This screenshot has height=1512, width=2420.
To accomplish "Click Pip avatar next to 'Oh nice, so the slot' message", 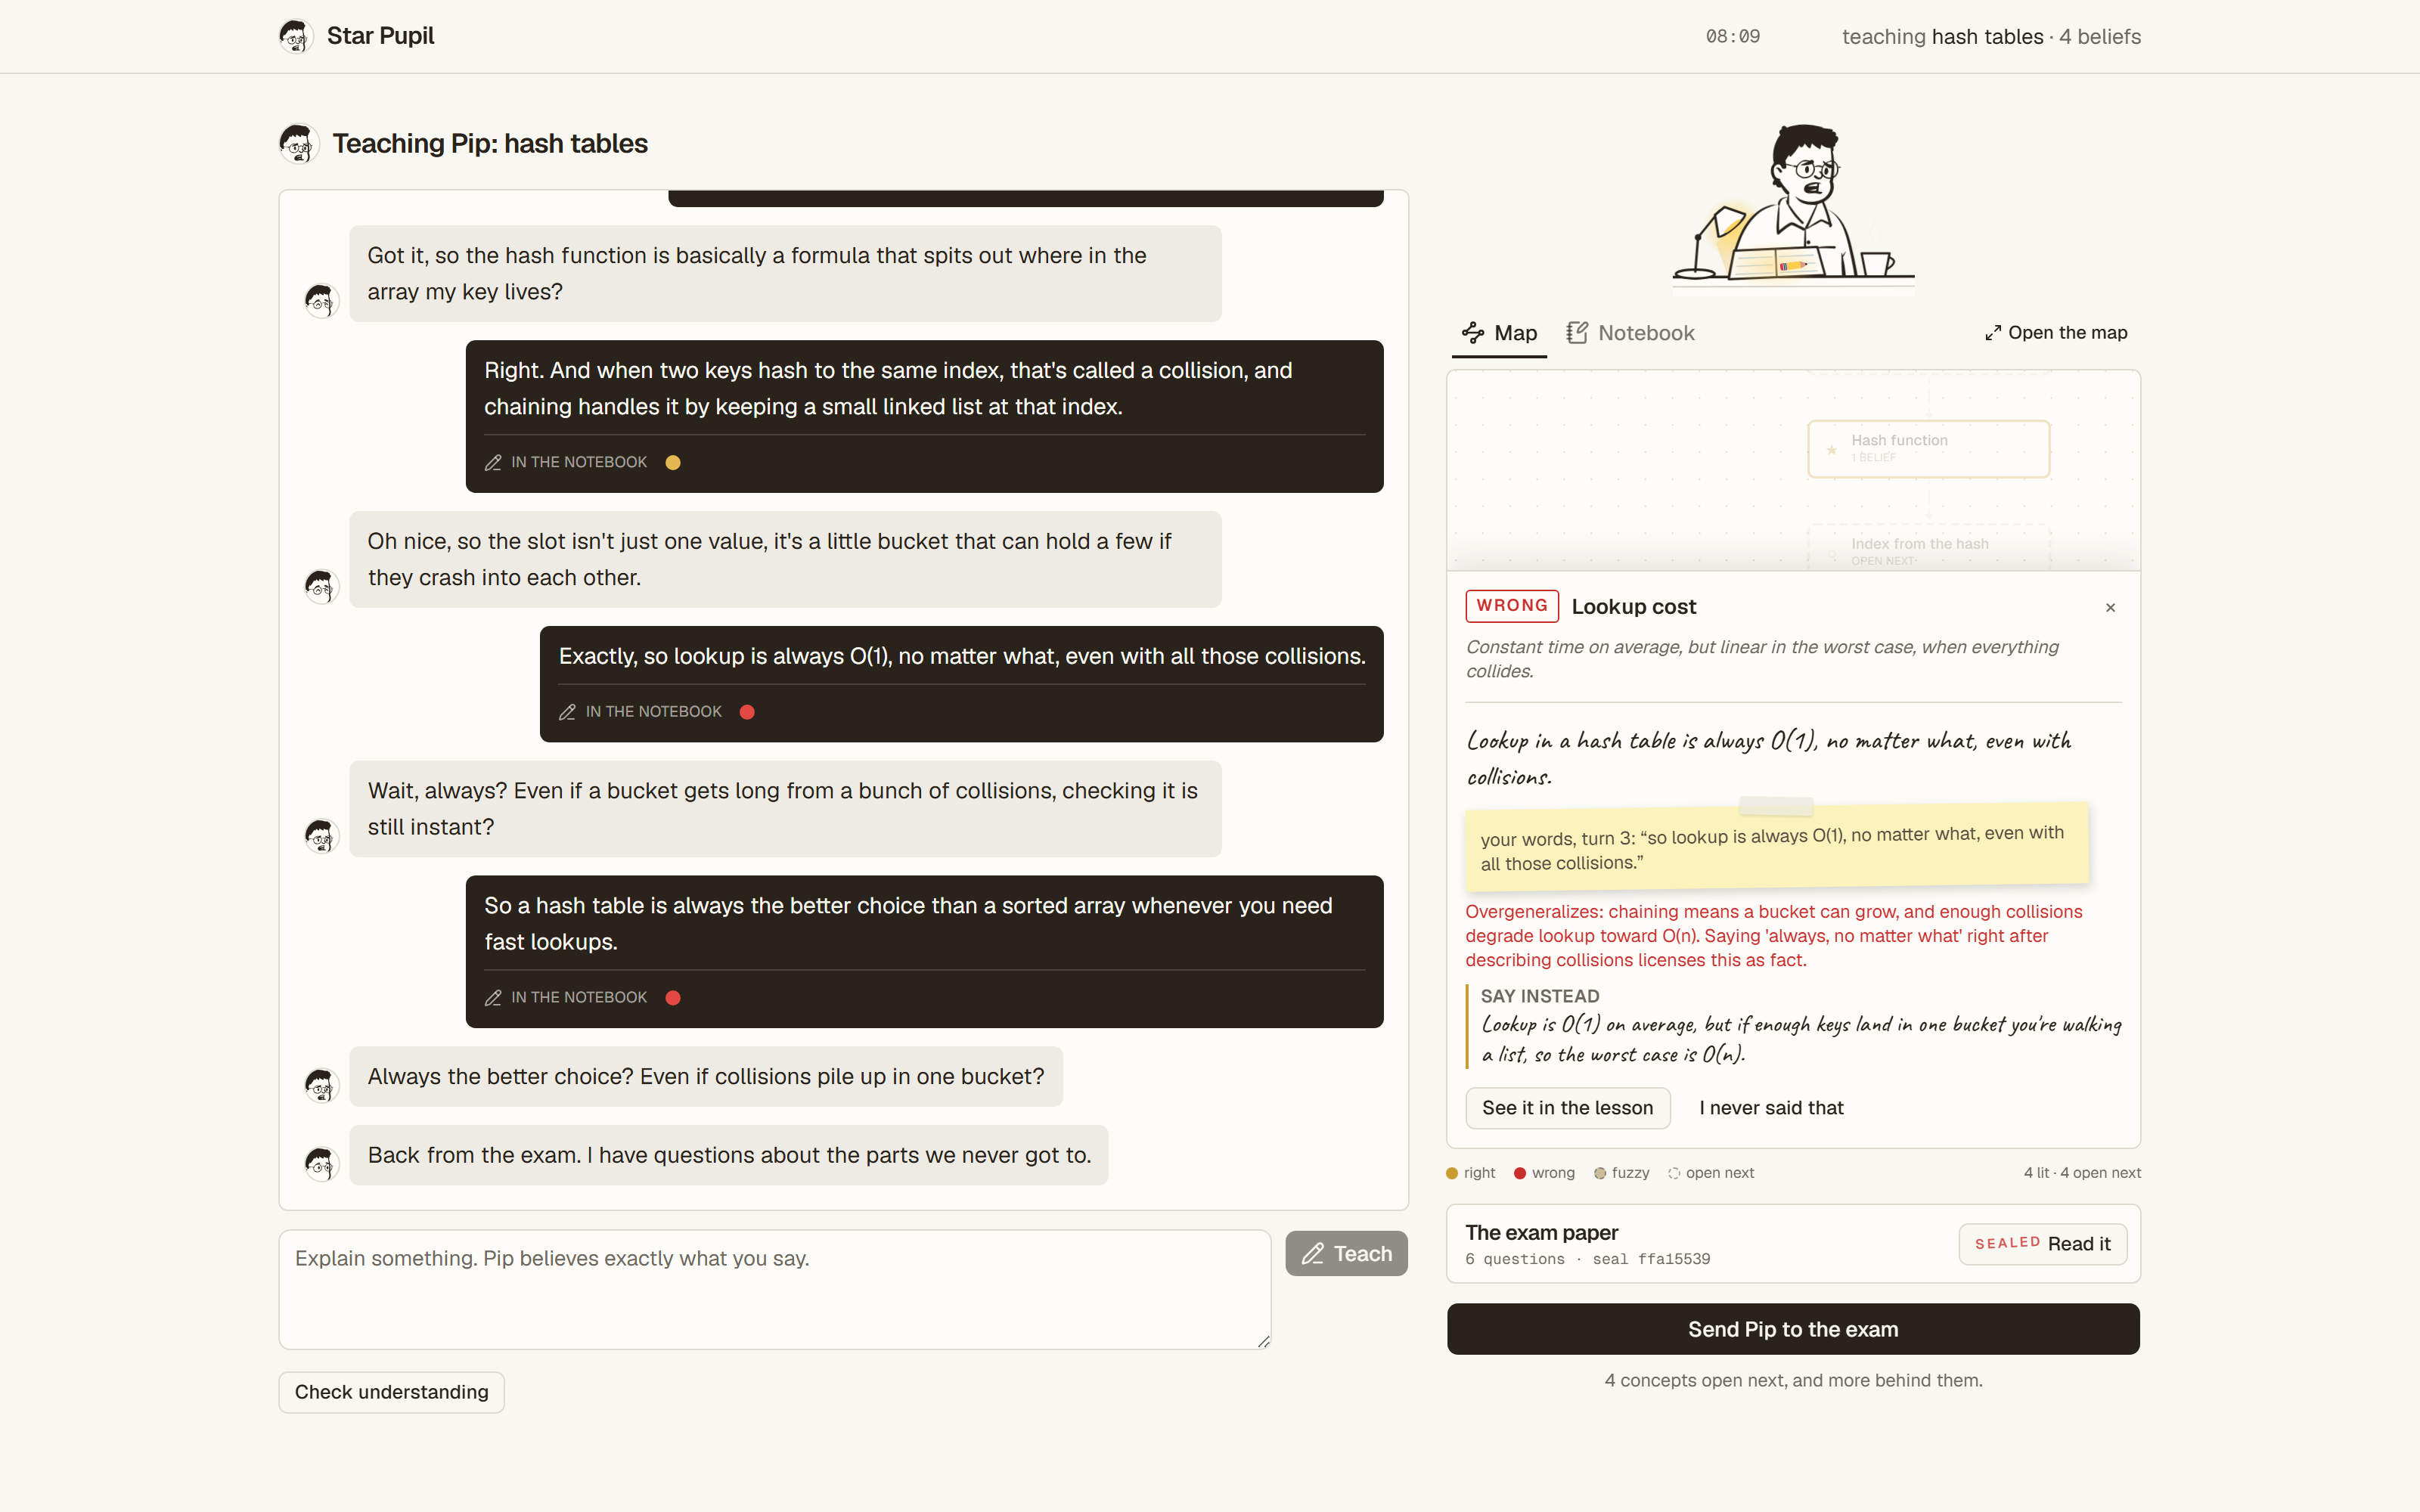I will point(322,586).
